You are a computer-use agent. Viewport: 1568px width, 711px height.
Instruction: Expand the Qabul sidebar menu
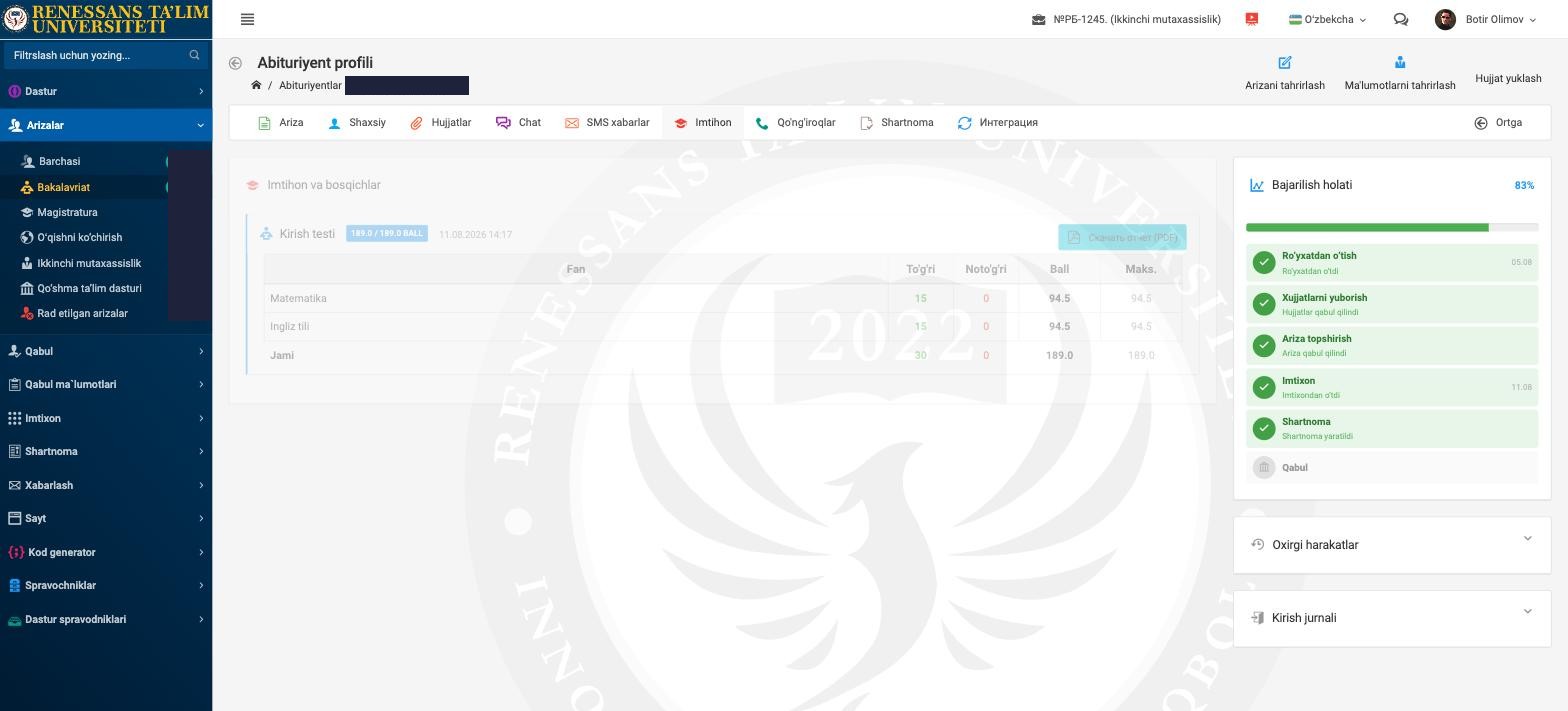(106, 351)
